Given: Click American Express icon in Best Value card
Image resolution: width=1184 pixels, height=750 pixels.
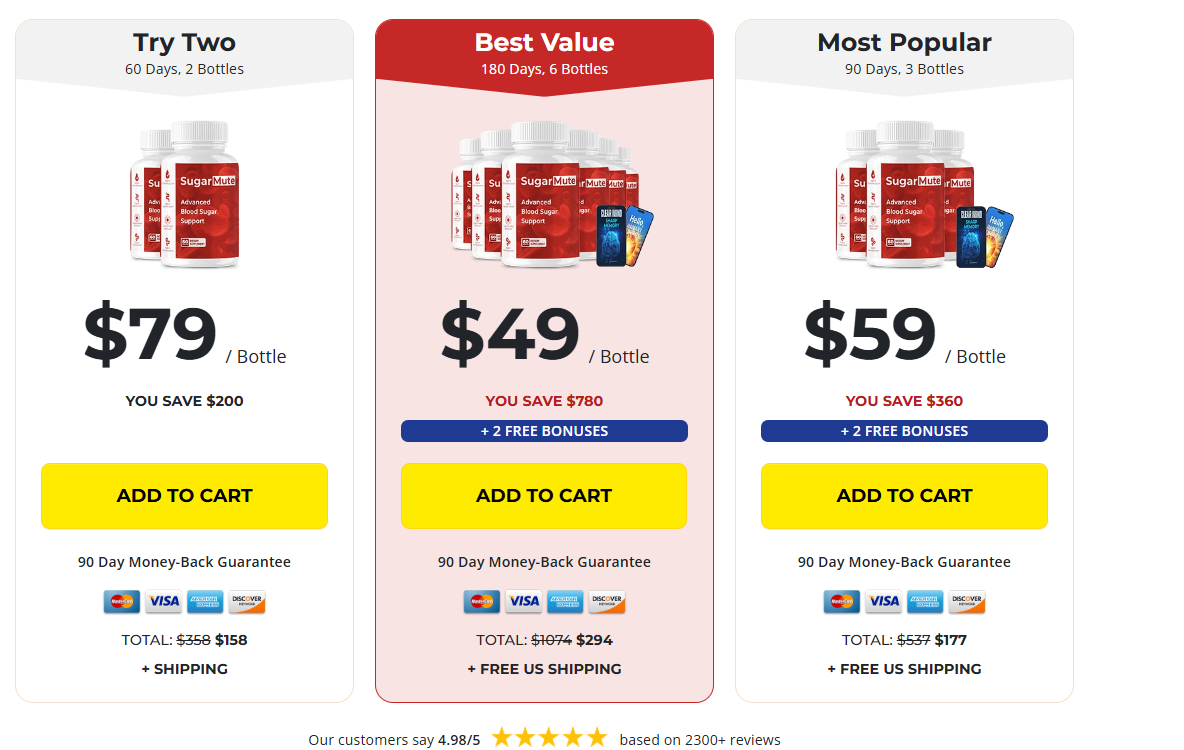Looking at the screenshot, I should [x=565, y=602].
